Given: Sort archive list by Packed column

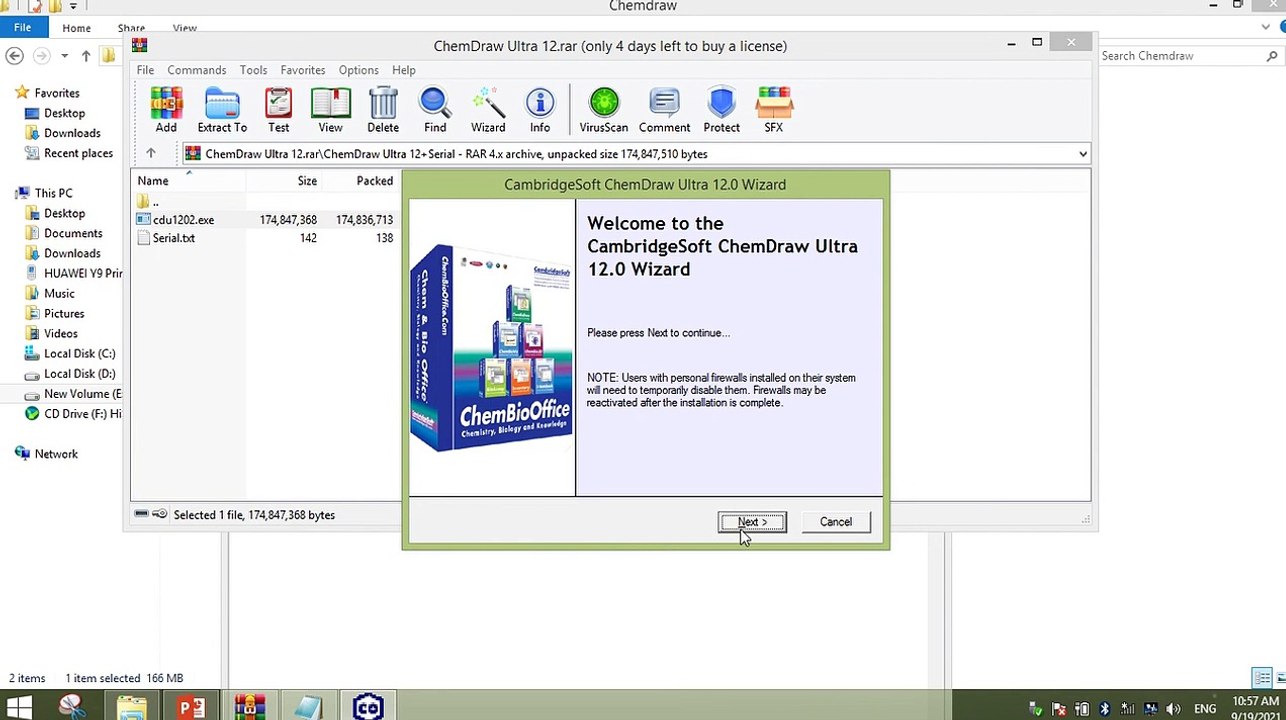Looking at the screenshot, I should point(361,181).
